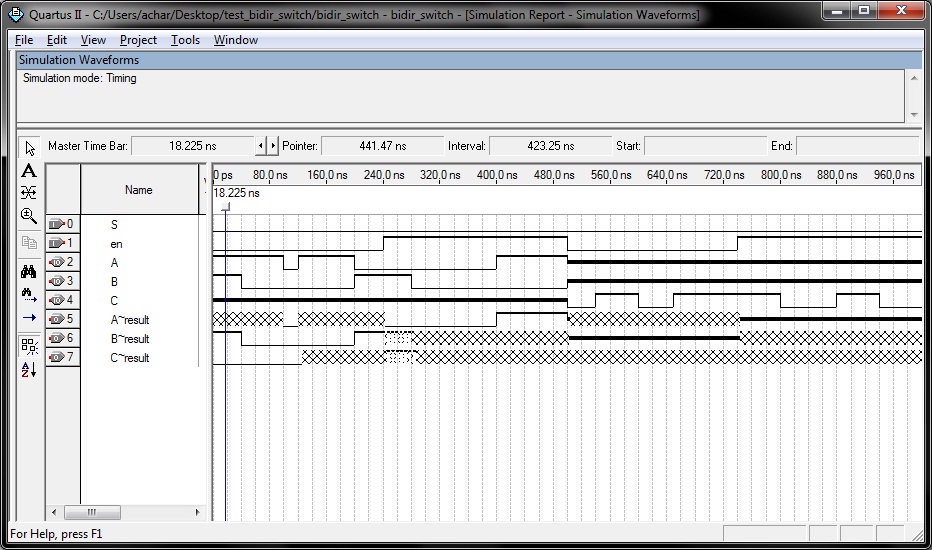Viewport: 932px width, 550px height.
Task: Click the time bar handle at 18.225 ns
Action: tap(226, 206)
